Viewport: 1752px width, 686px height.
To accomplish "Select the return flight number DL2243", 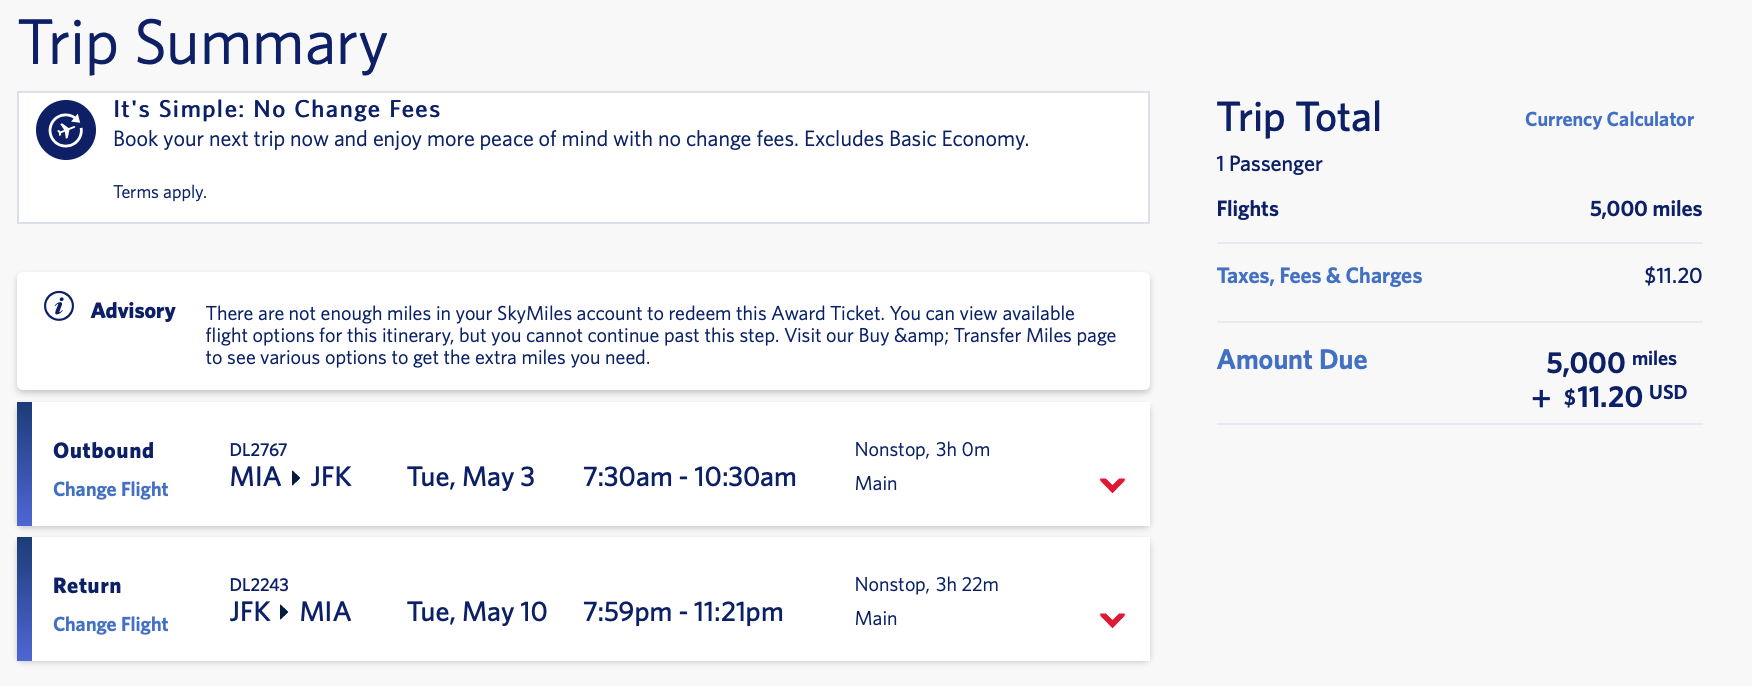I will coord(259,585).
